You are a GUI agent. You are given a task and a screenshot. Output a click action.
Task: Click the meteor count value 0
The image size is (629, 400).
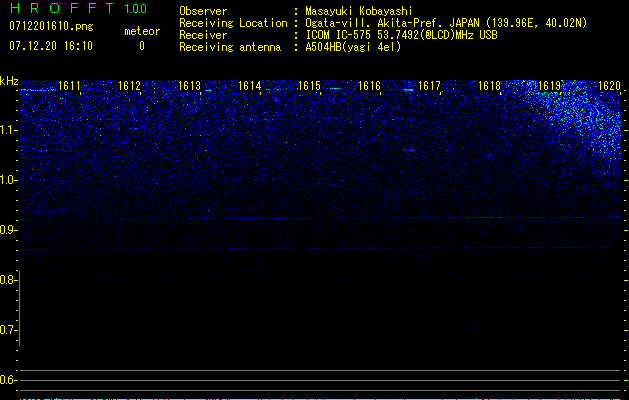142,46
